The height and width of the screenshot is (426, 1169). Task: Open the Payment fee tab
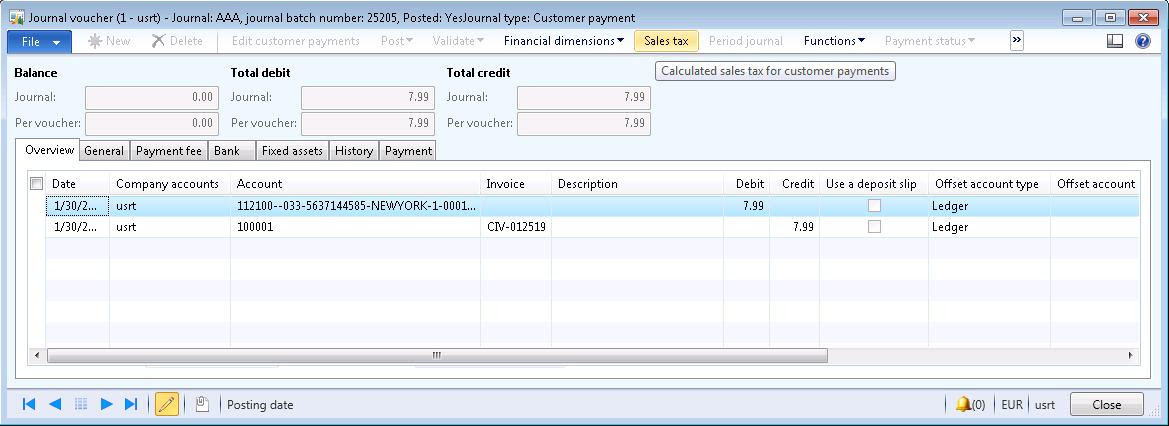[168, 151]
